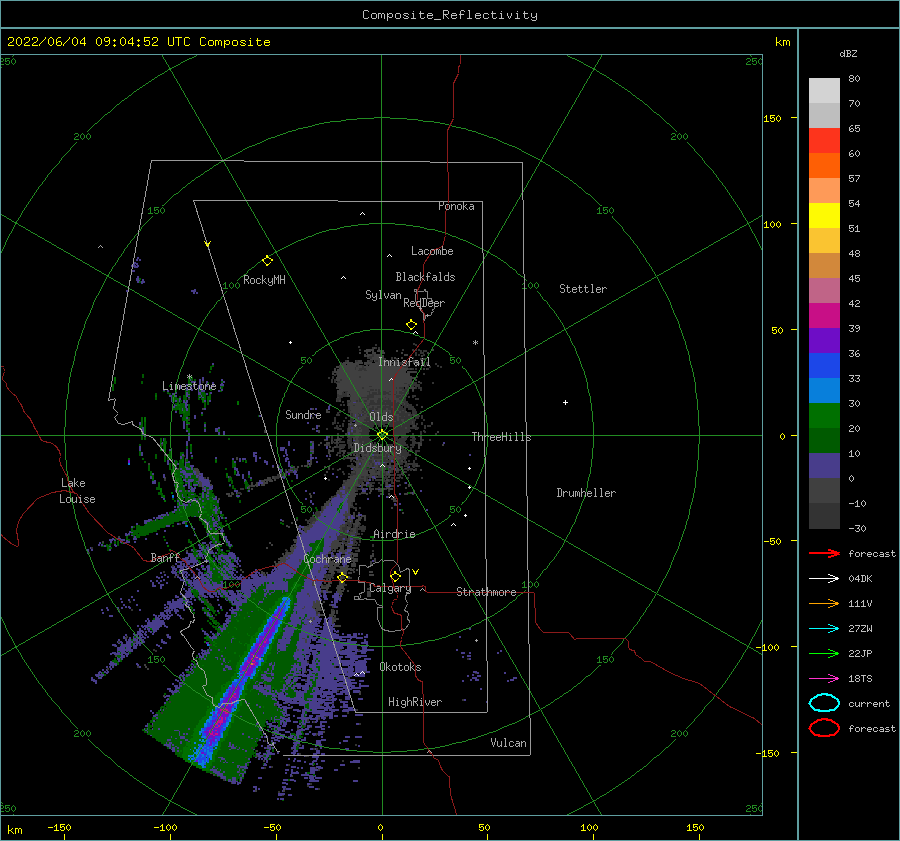The width and height of the screenshot is (900, 841).
Task: Select the 20 dBZ green swatch
Action: 824,416
